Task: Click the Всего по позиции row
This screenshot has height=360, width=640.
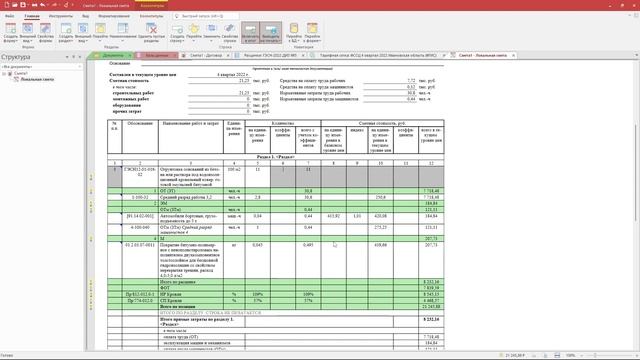Action: coord(276,307)
